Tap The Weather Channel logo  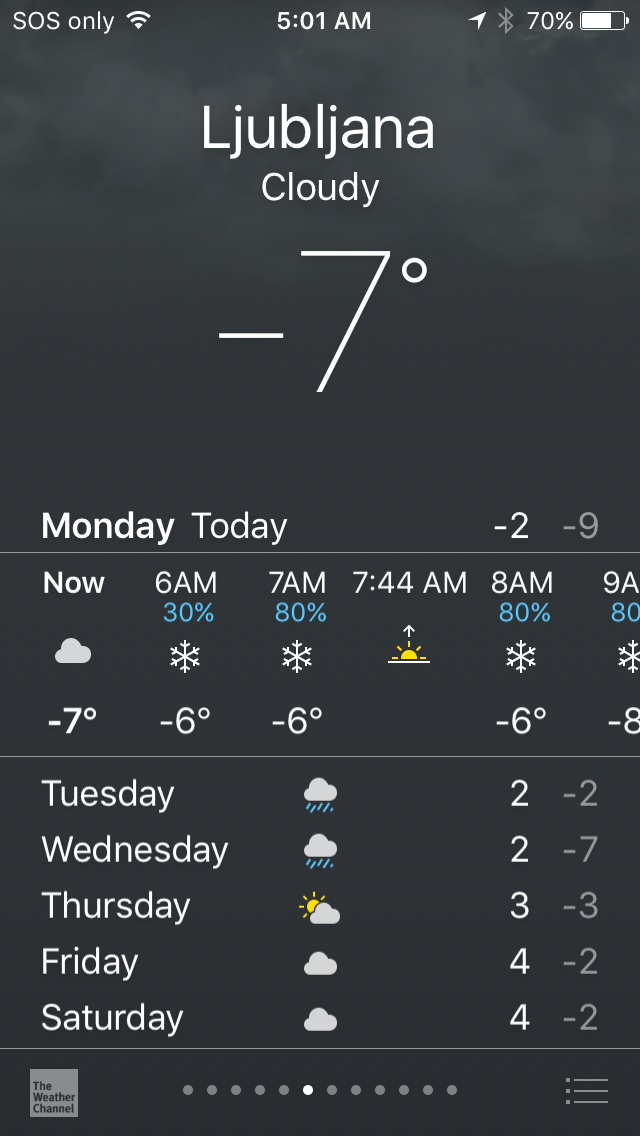click(53, 1092)
